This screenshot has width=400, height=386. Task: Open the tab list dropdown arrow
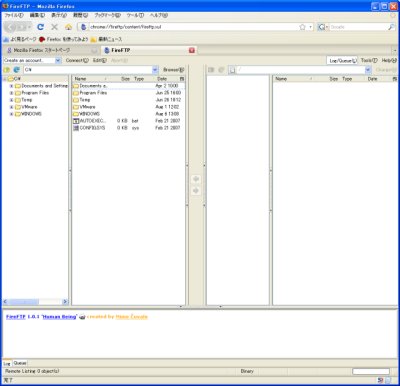coord(395,50)
